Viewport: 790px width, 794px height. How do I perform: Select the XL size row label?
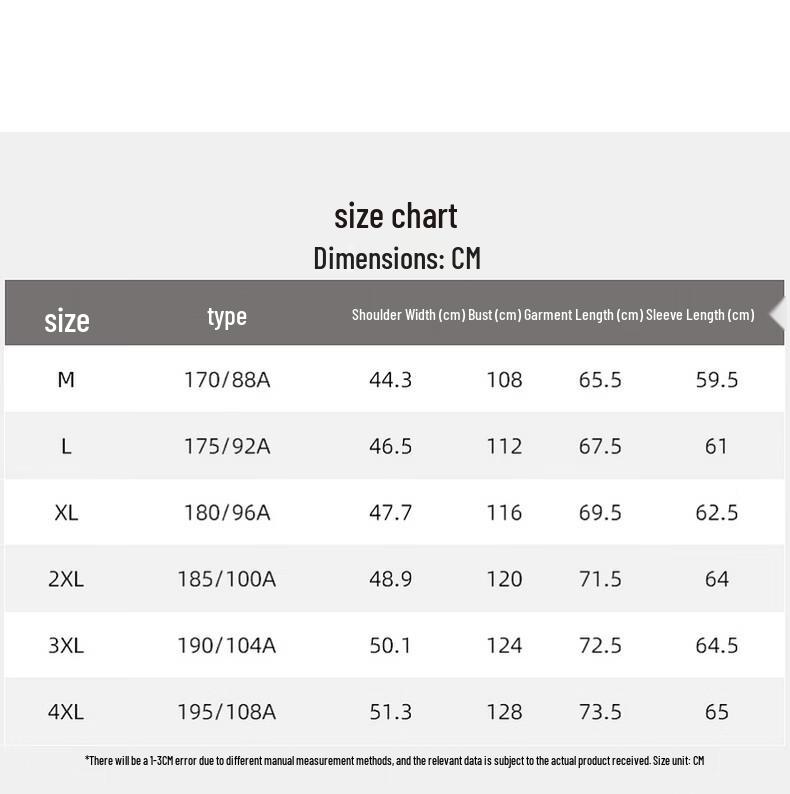(66, 512)
